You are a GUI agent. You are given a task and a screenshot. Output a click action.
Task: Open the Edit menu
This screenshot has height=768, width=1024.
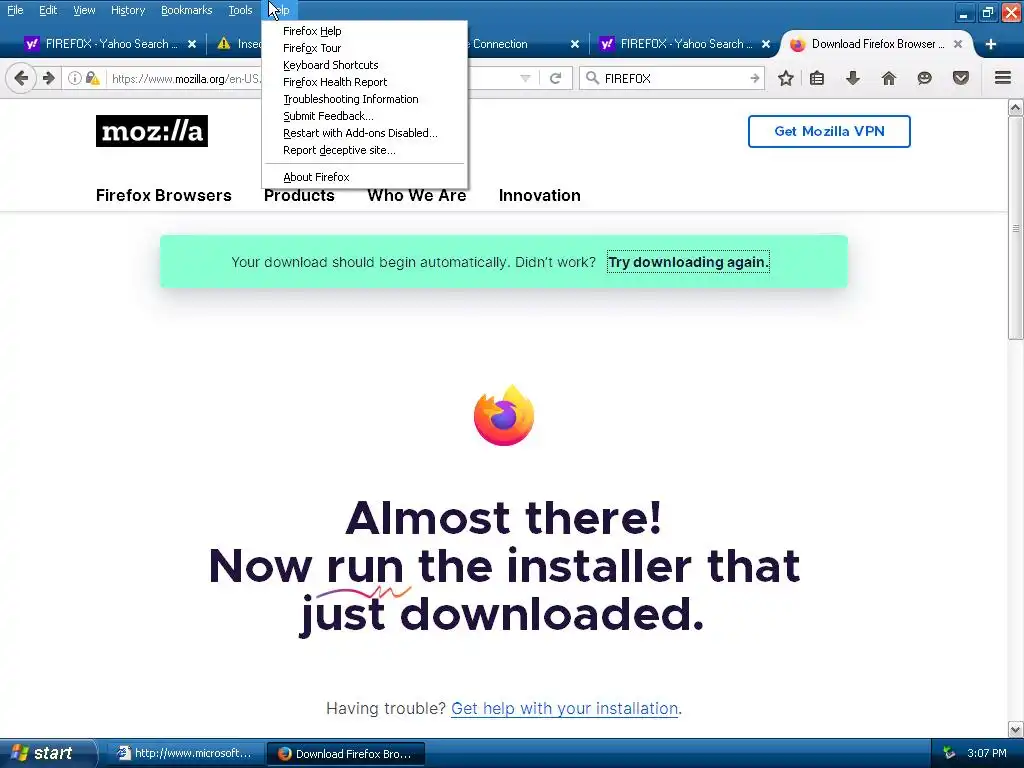pyautogui.click(x=48, y=10)
